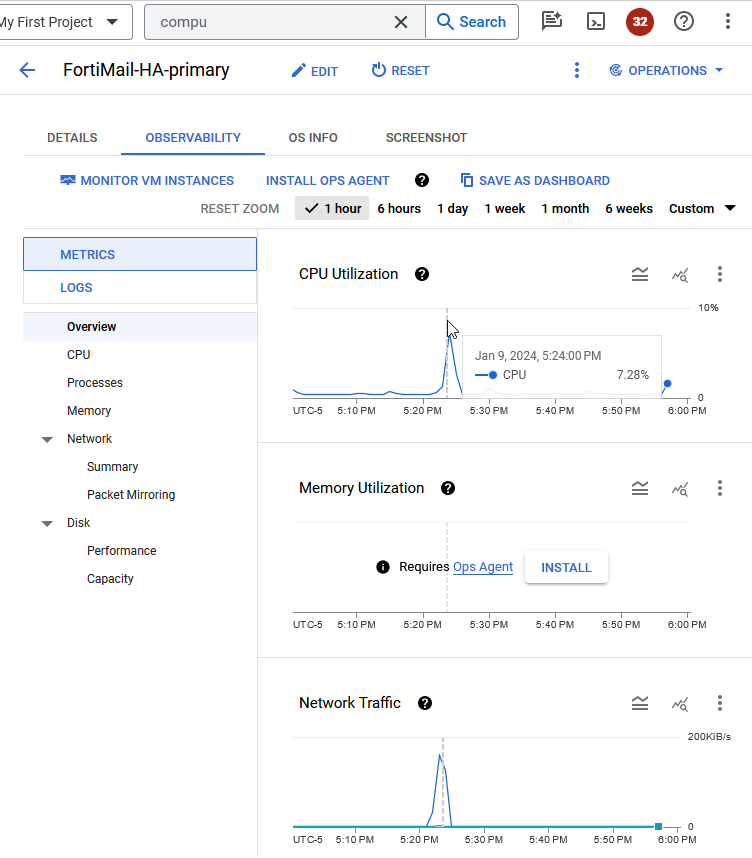Click the help icon next to CPU Utilization
Viewport: 752px width, 858px height.
click(422, 274)
